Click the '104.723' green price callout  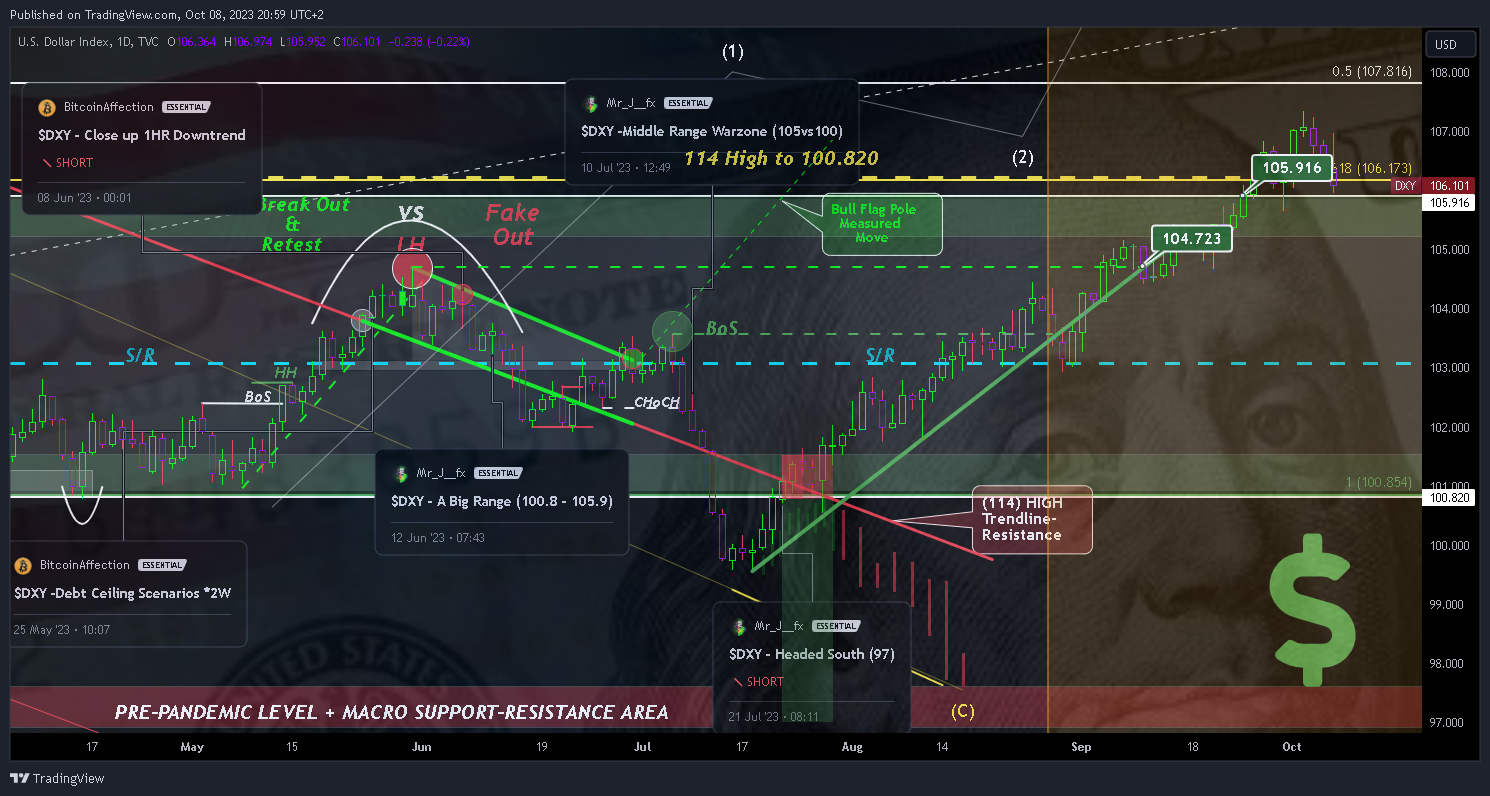1192,238
